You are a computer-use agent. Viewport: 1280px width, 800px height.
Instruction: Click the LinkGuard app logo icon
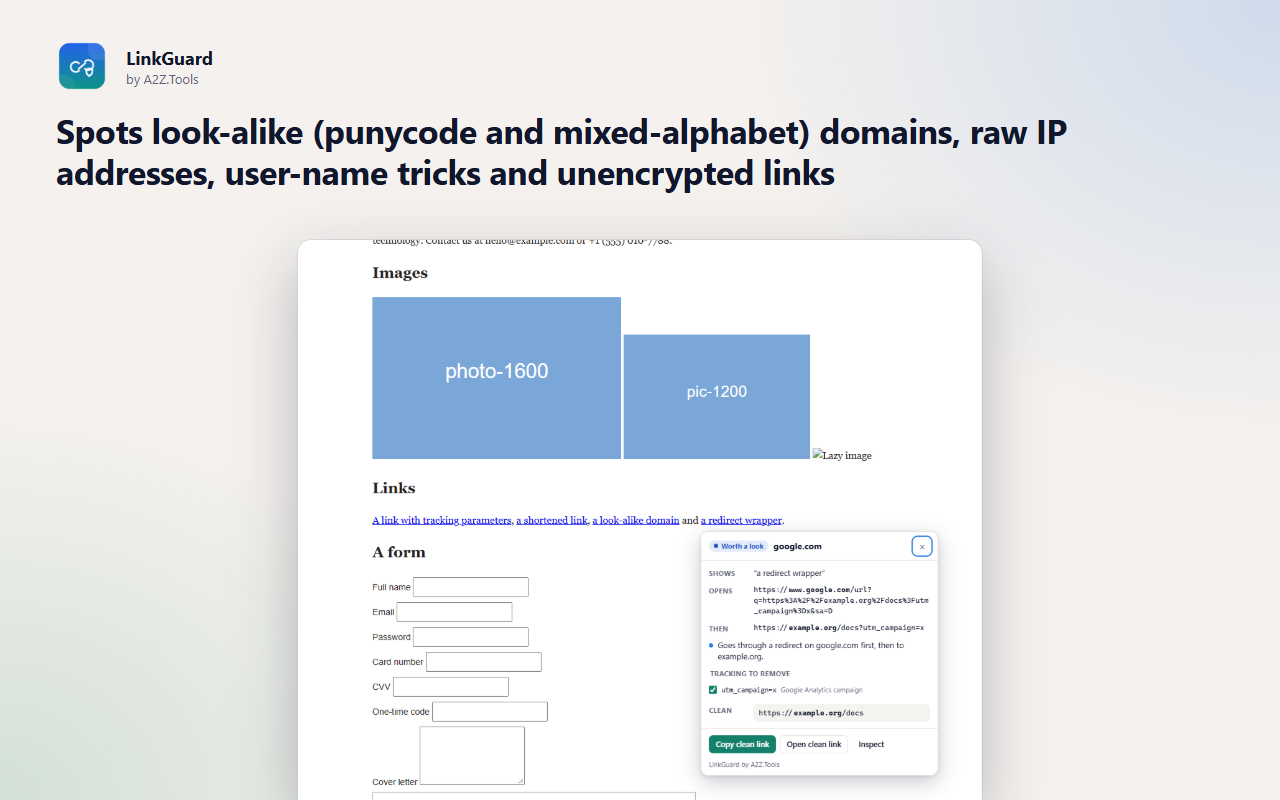tap(82, 66)
